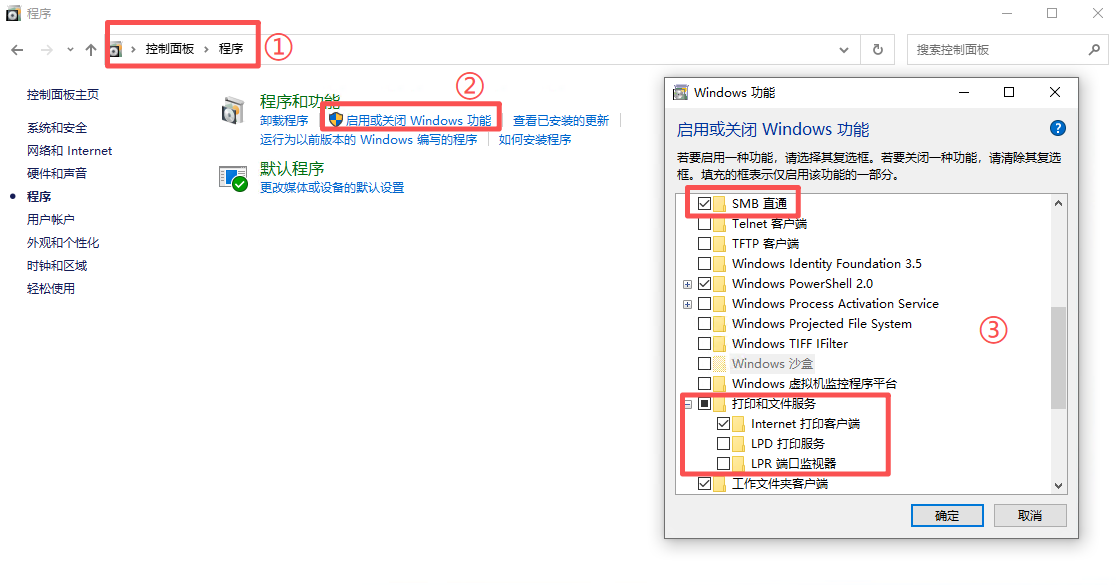
Task: Click the back arrow in Control Panel
Action: [x=17, y=50]
